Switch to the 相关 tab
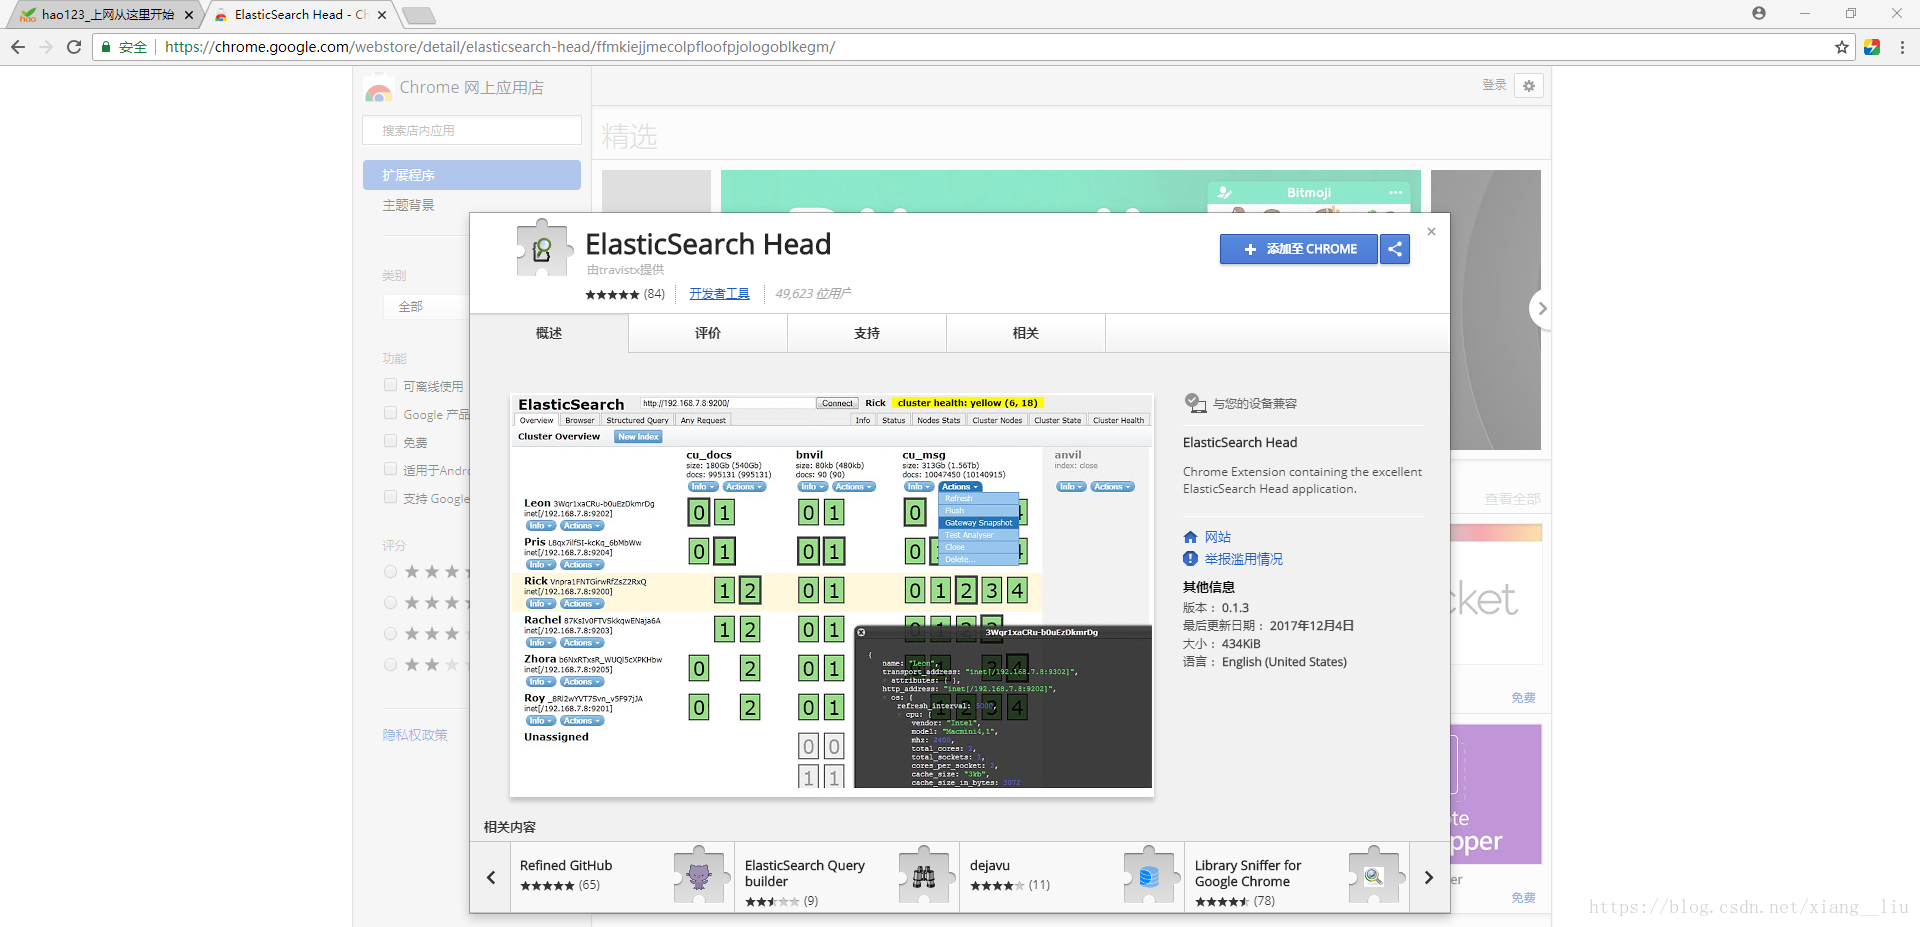 [x=1026, y=333]
